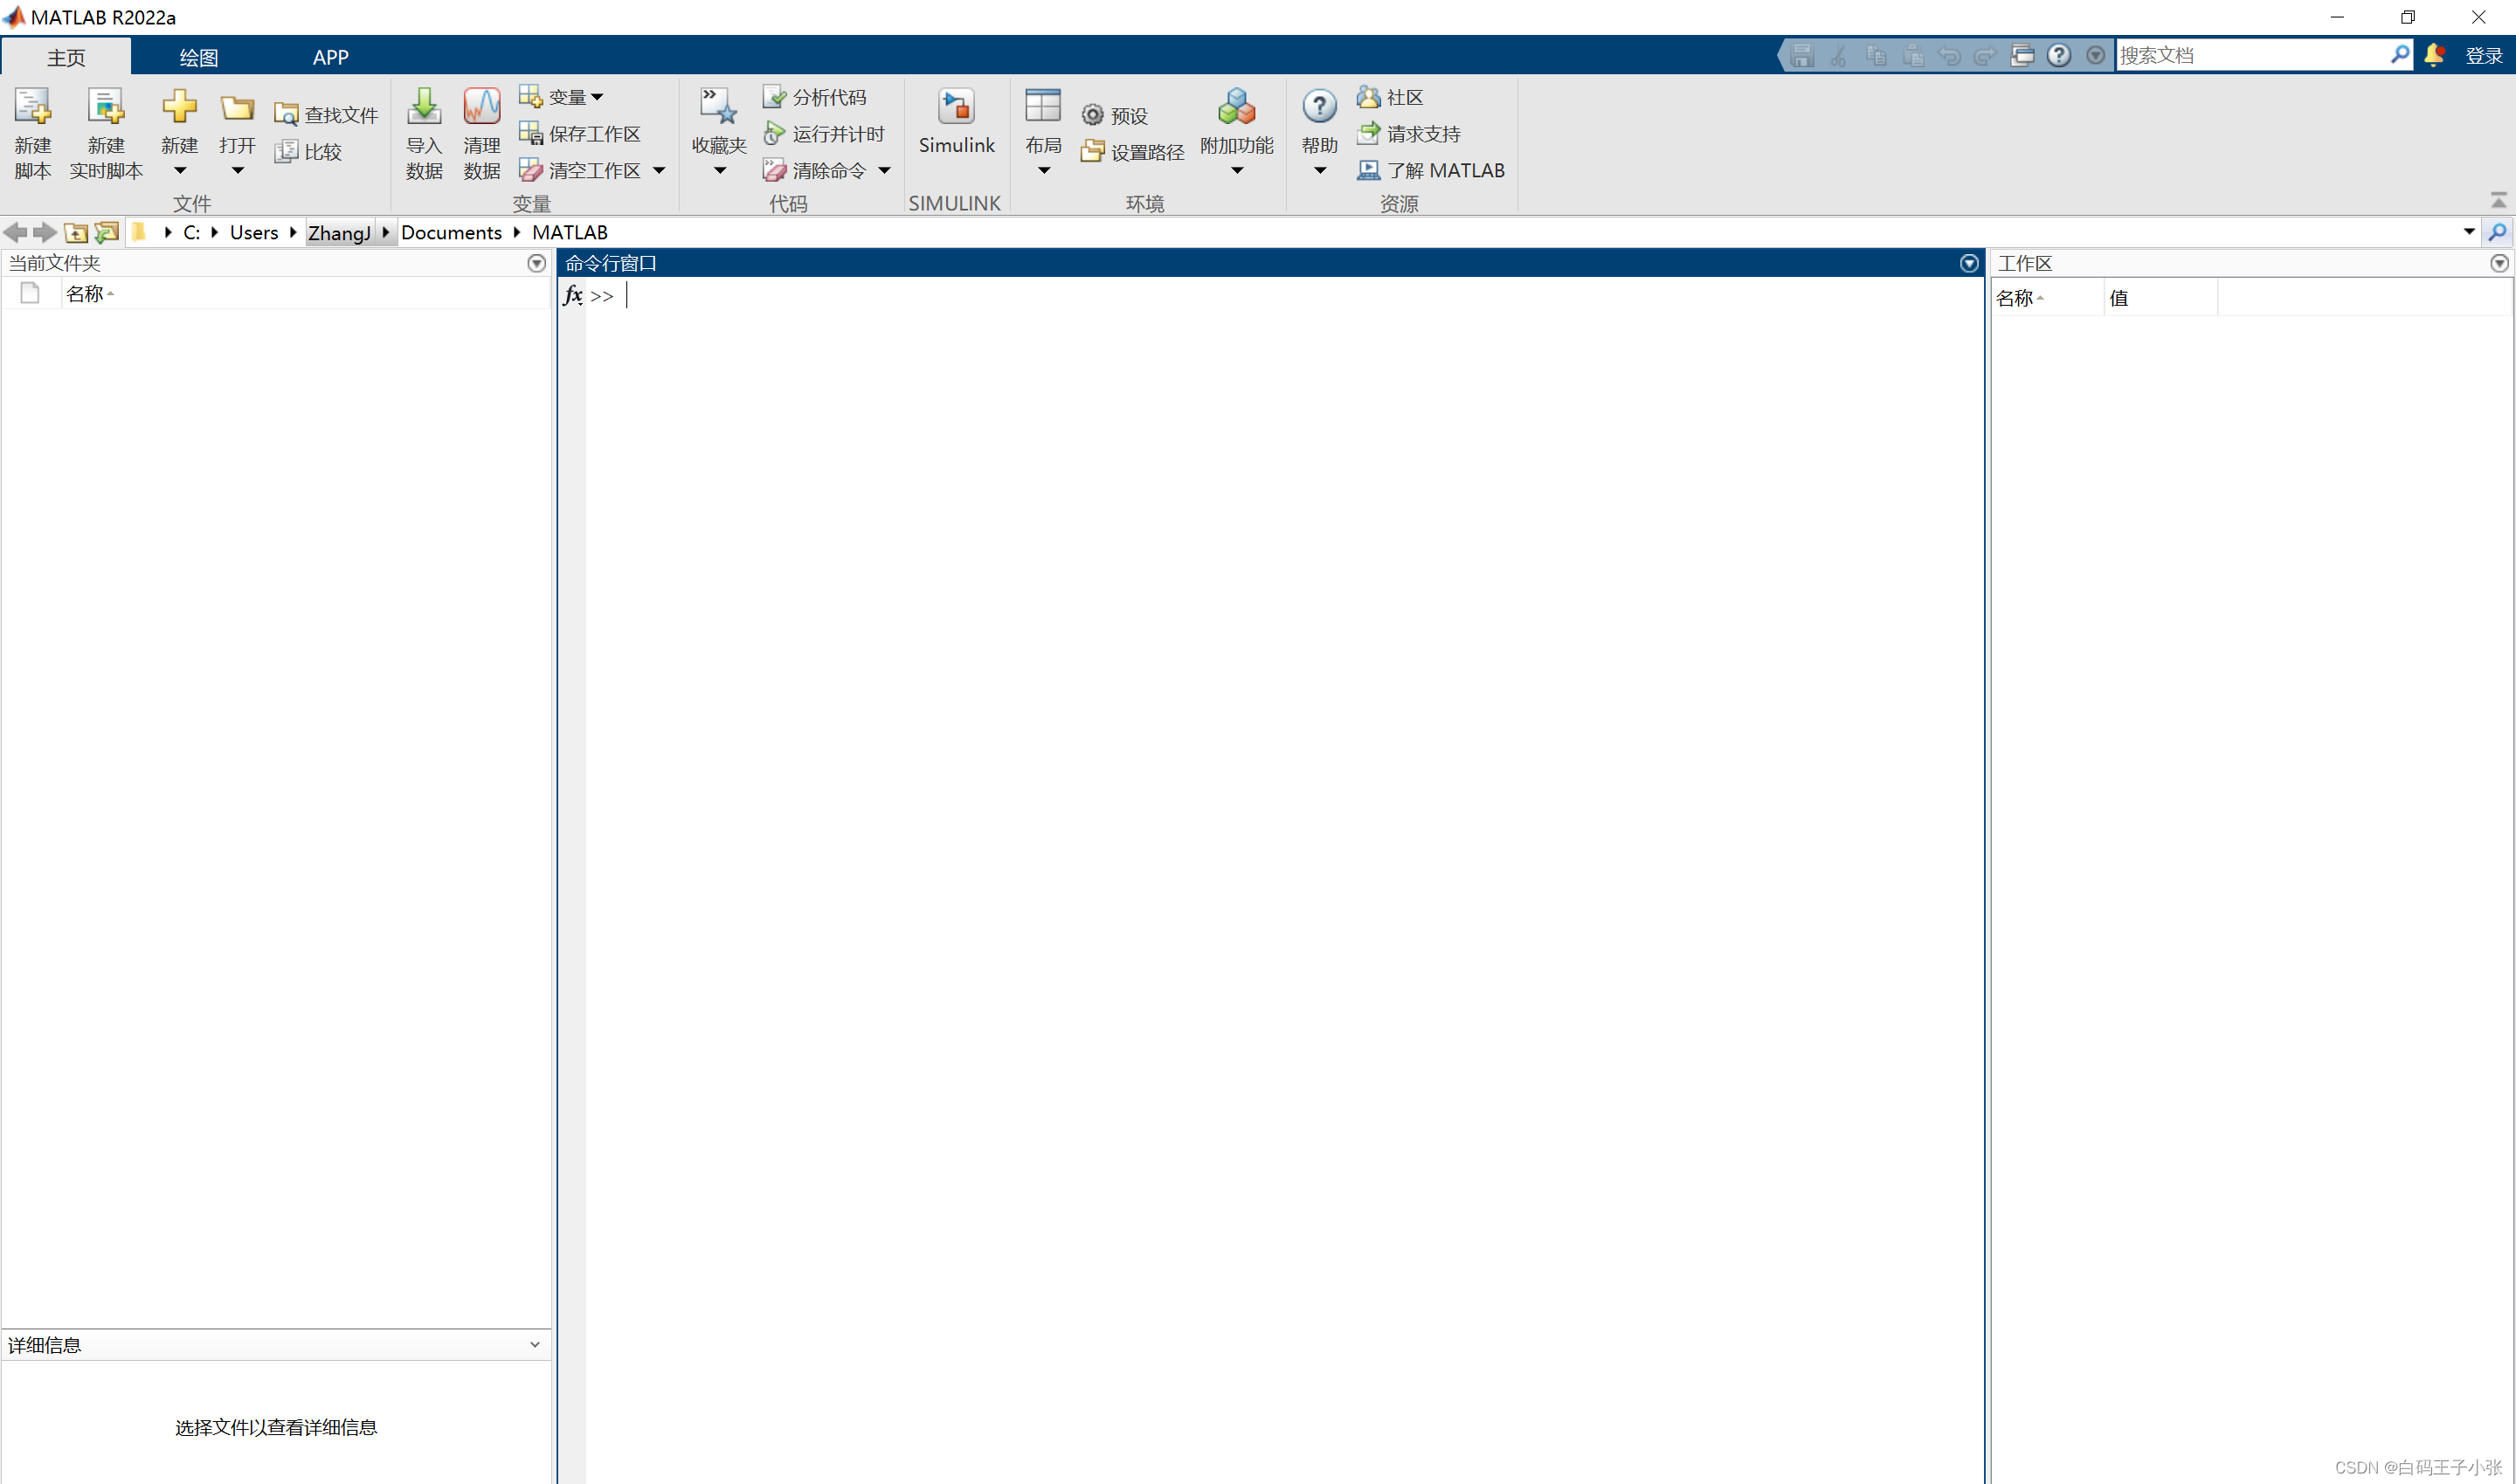Click the Sign In (登录) link
The width and height of the screenshot is (2516, 1484).
2483,56
